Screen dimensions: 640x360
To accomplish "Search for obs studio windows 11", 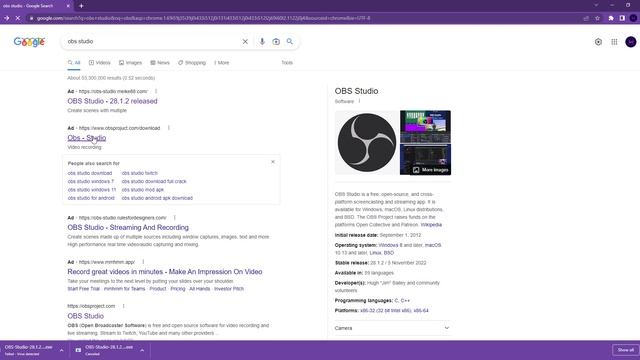I will click(92, 190).
